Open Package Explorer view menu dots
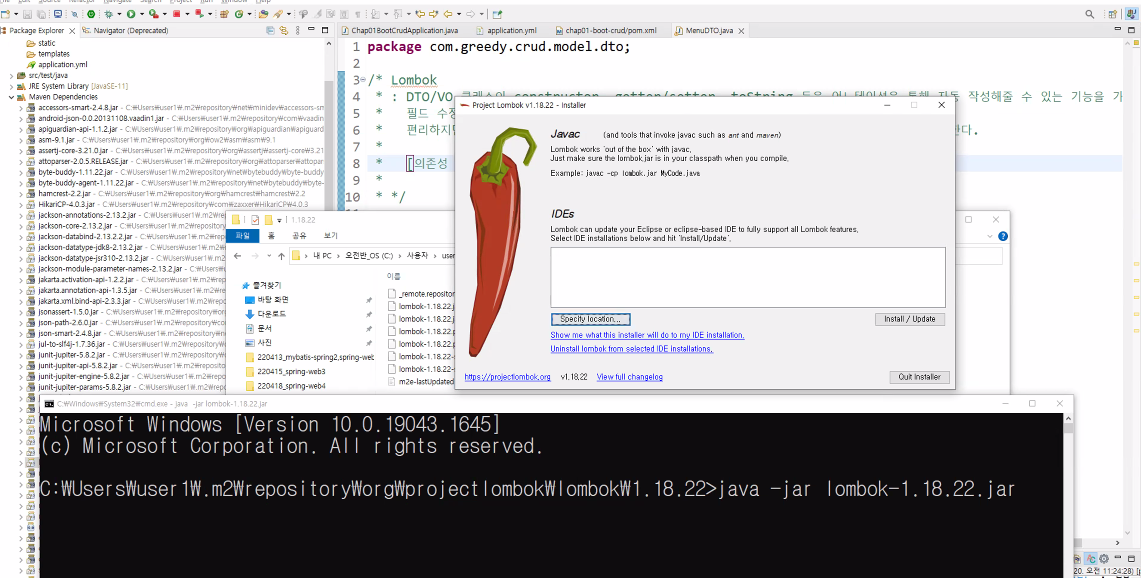 click(x=297, y=31)
